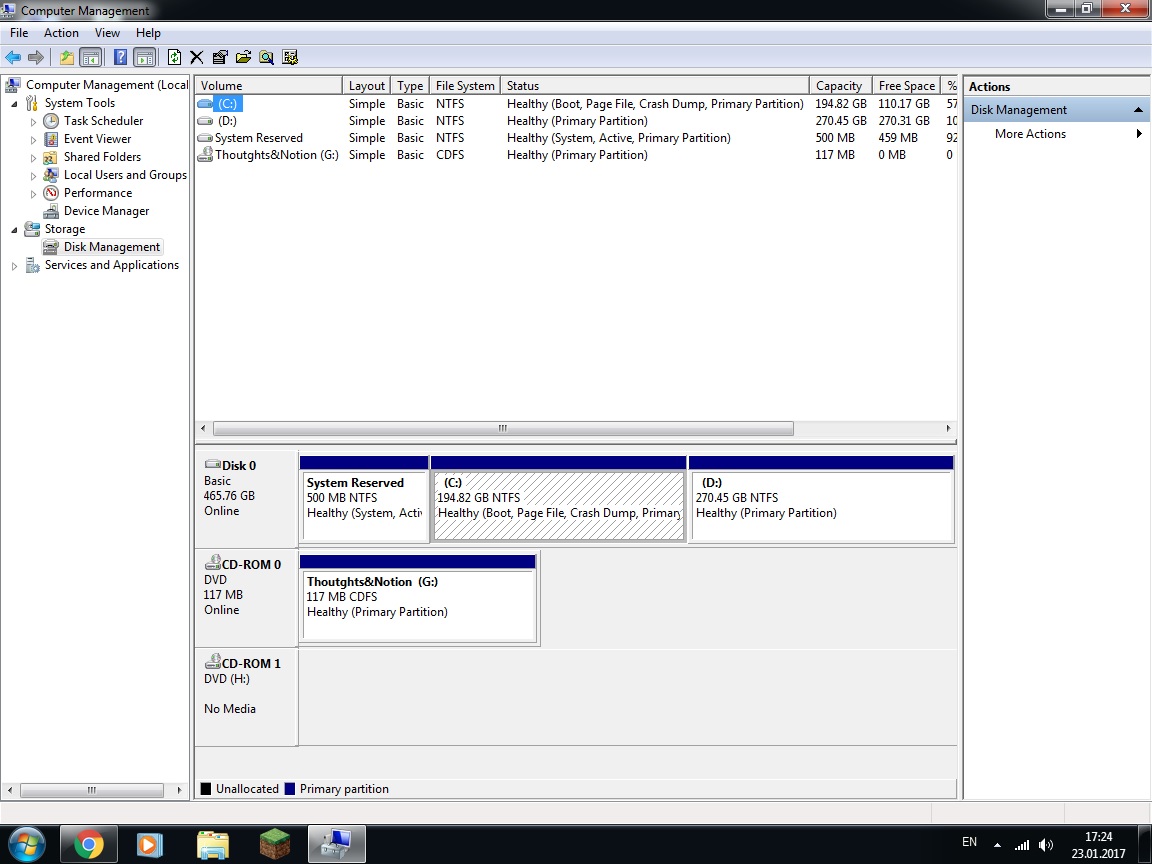
Task: Collapse the System Tools tree node
Action: (x=14, y=103)
